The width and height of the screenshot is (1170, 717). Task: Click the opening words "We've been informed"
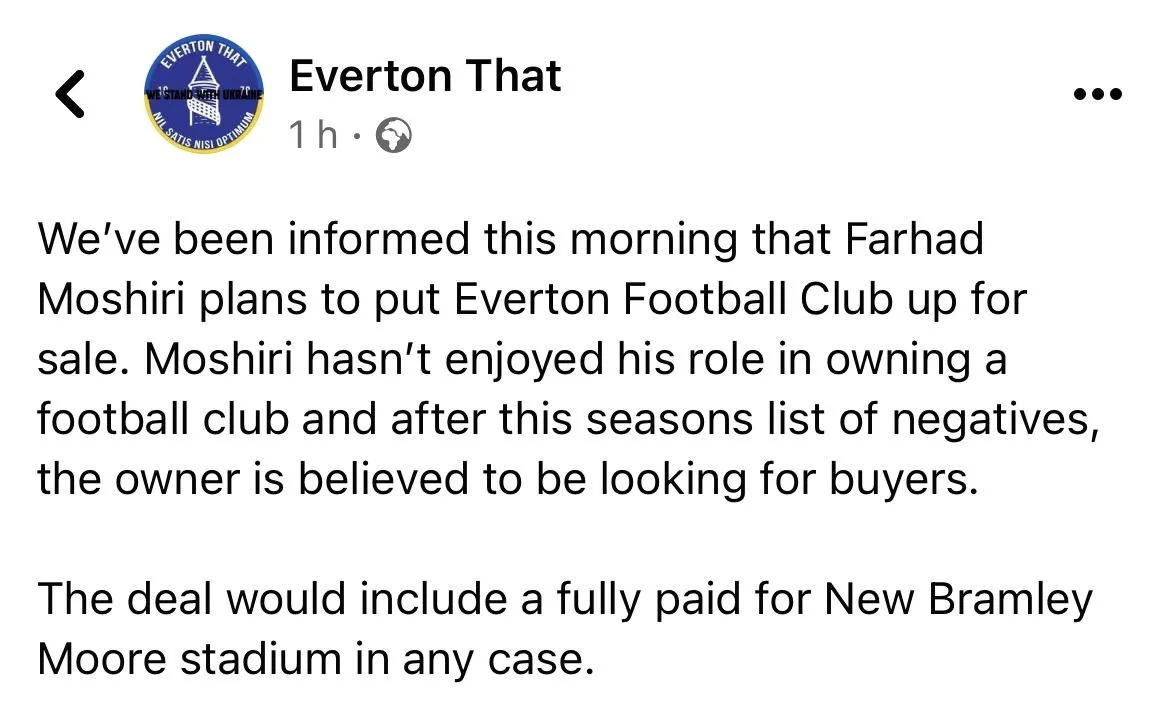click(253, 241)
